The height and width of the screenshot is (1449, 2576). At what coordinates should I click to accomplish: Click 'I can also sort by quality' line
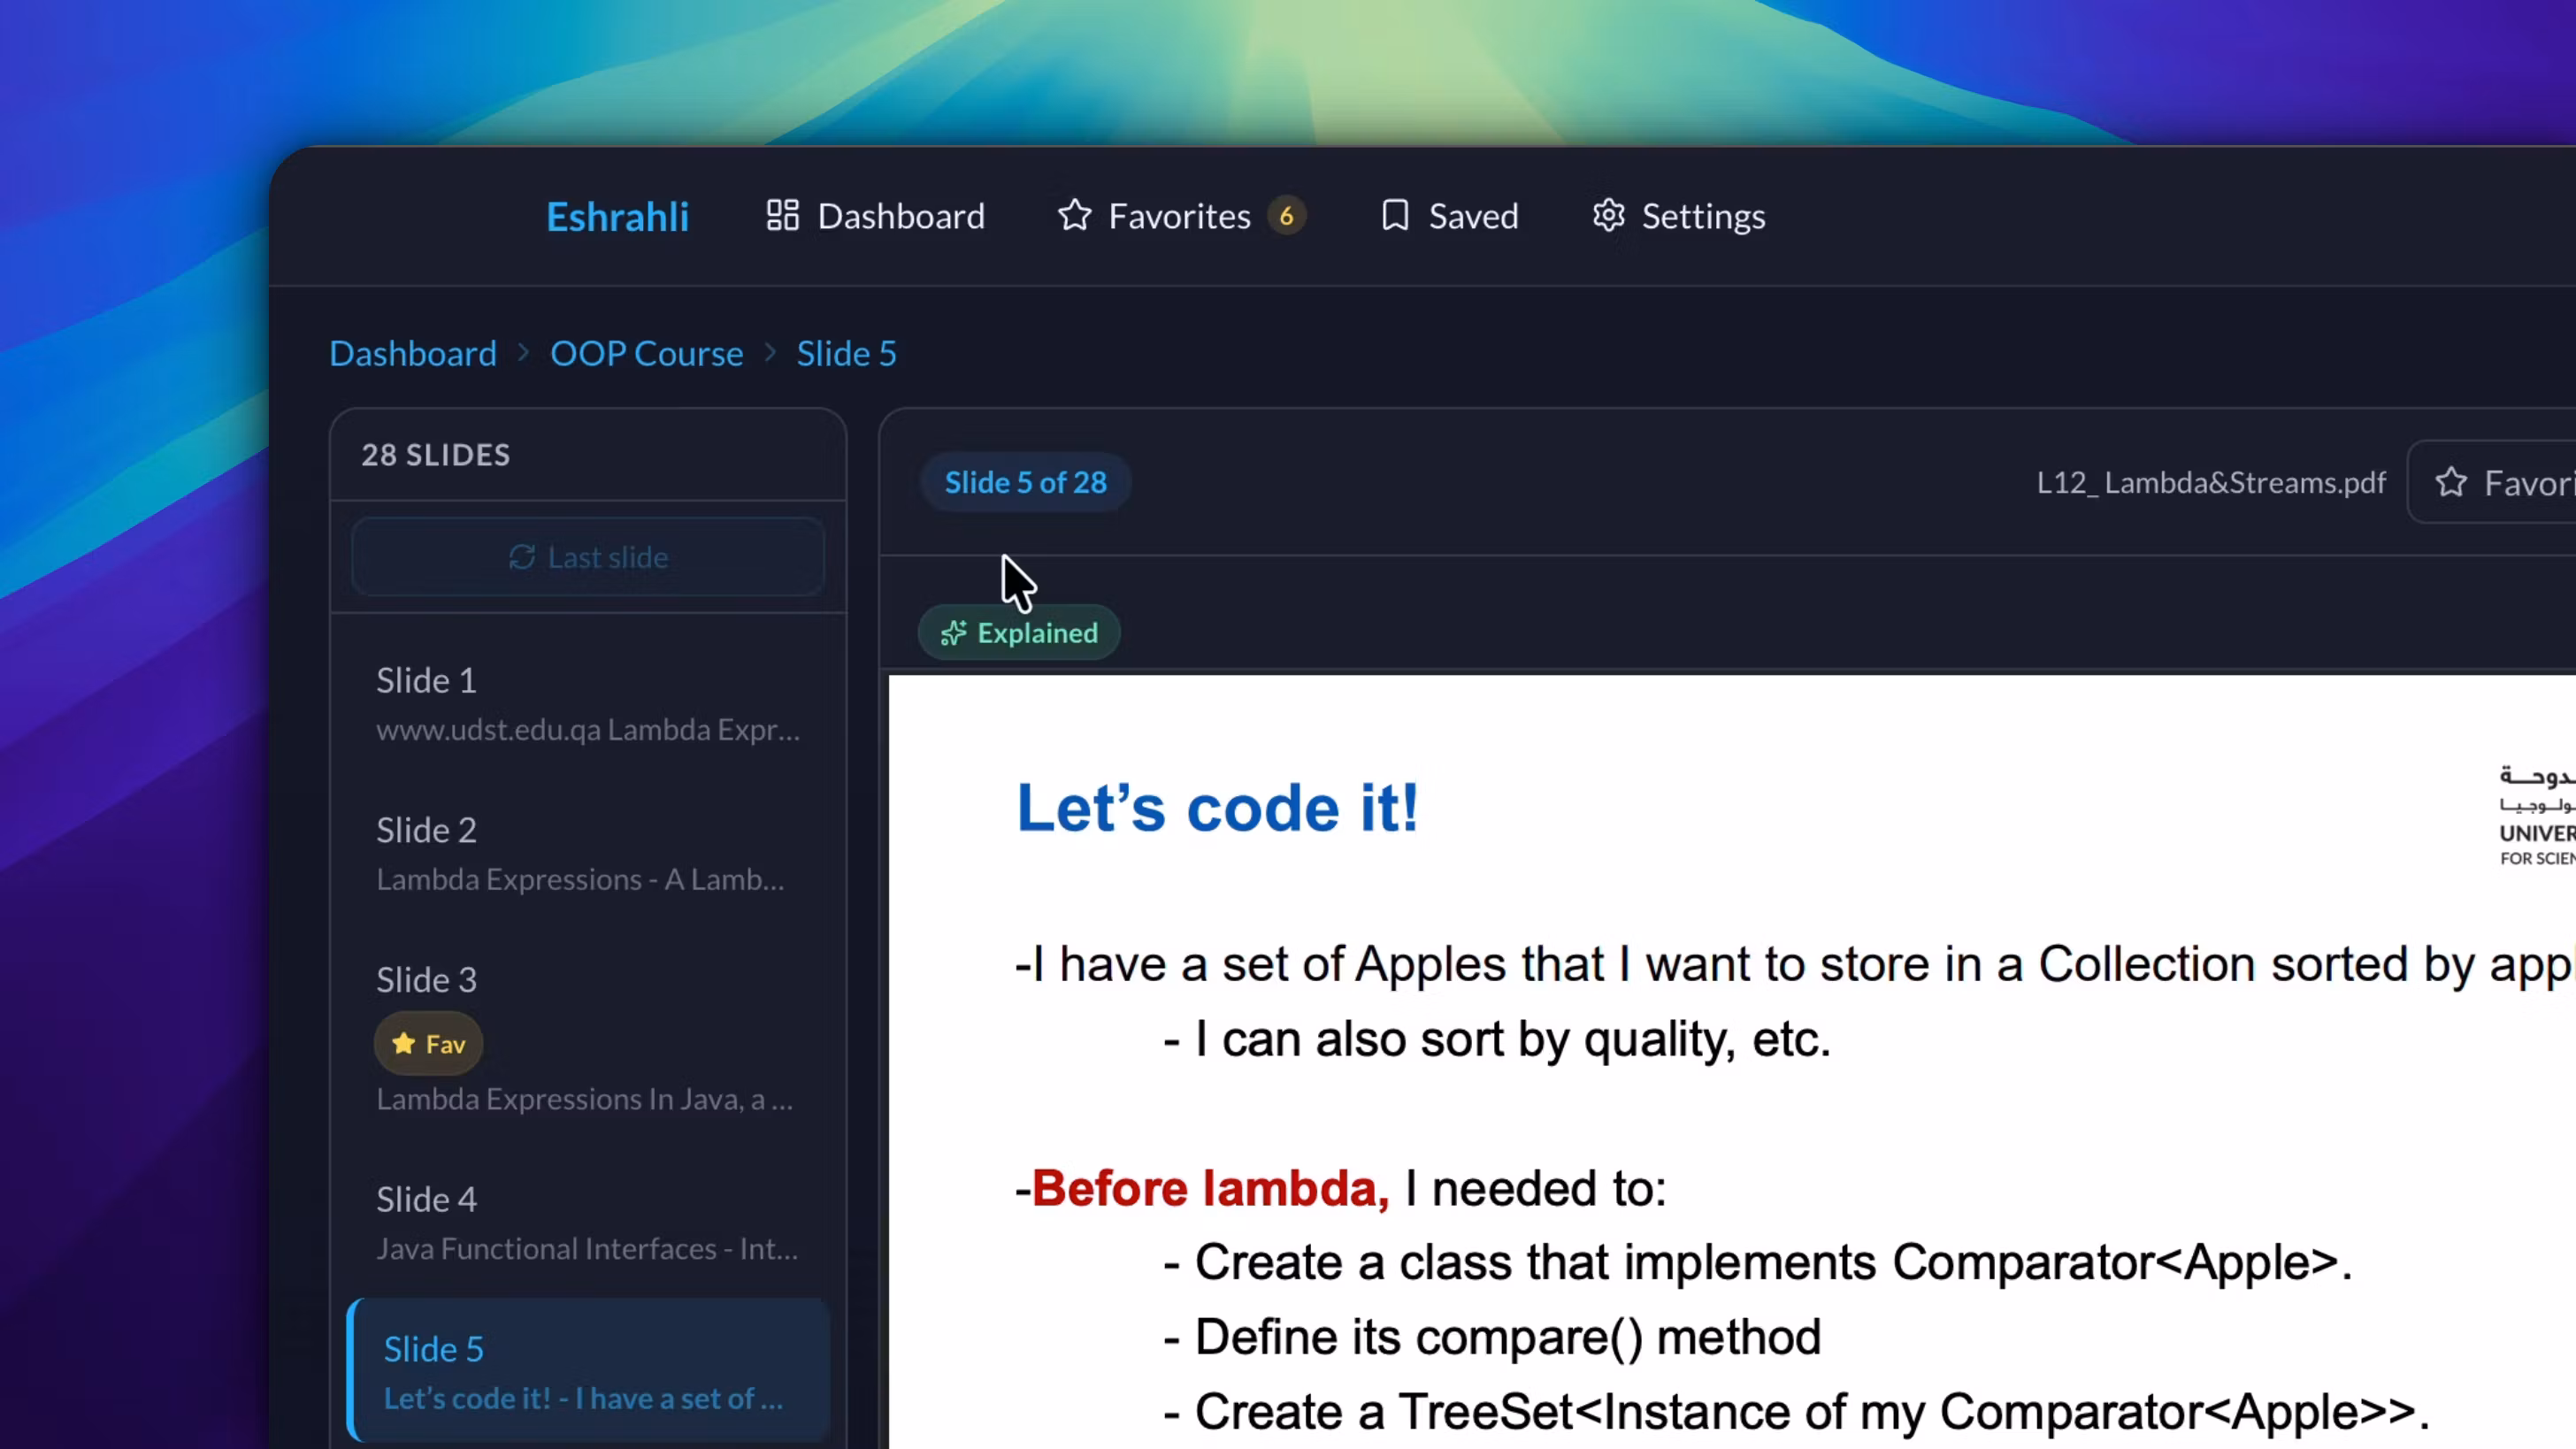(x=1497, y=1039)
